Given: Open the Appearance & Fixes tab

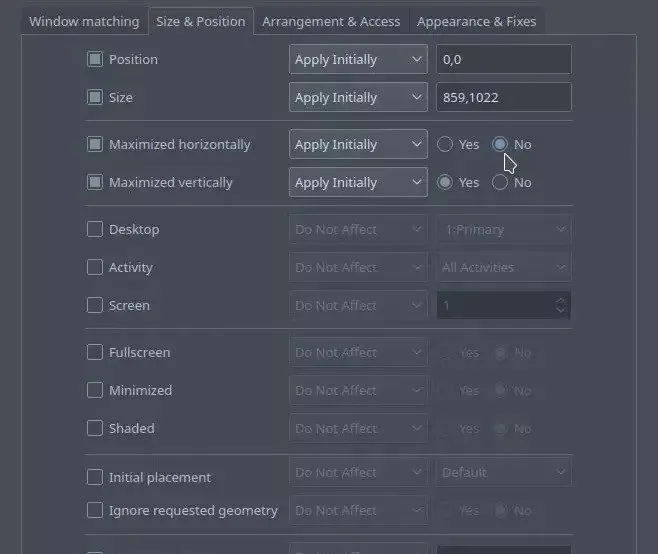Looking at the screenshot, I should (x=476, y=21).
